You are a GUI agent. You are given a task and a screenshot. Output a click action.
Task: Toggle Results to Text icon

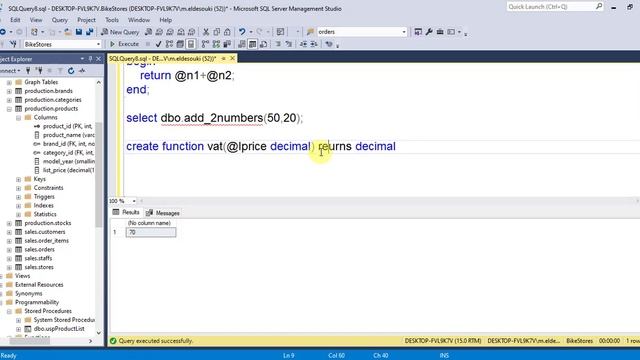(x=242, y=44)
